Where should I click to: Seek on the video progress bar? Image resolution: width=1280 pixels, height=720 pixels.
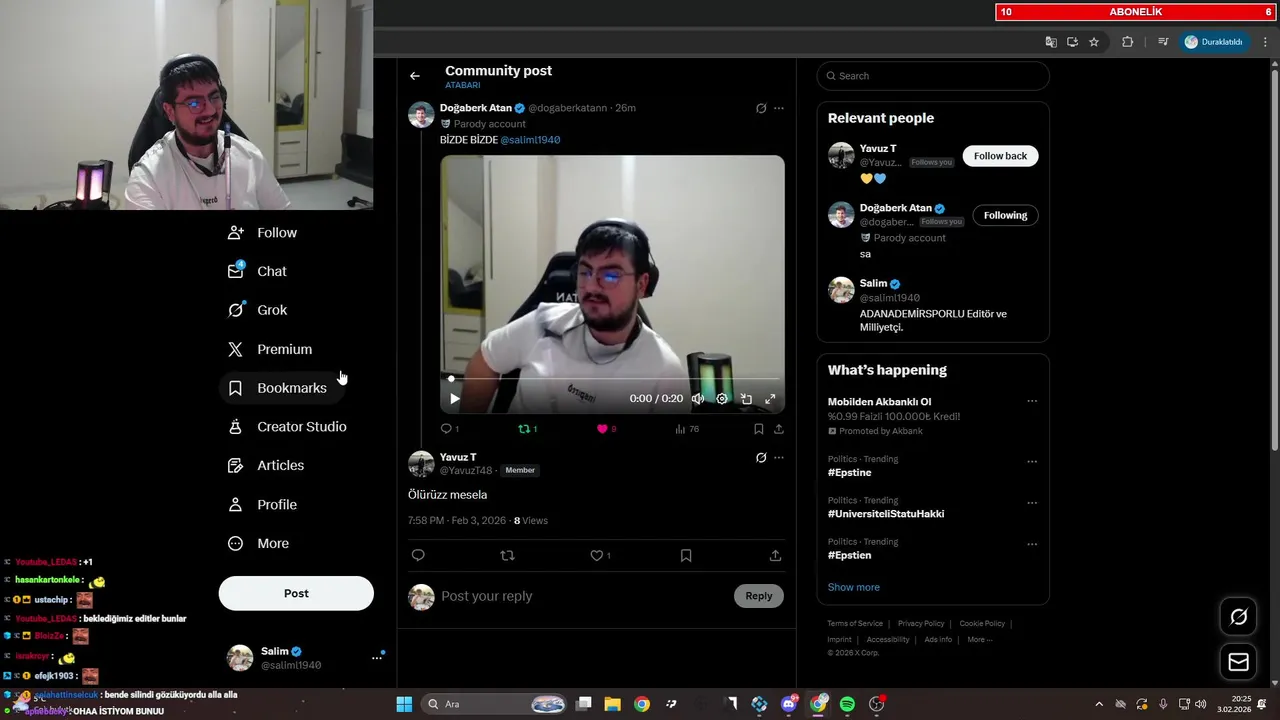click(x=613, y=379)
